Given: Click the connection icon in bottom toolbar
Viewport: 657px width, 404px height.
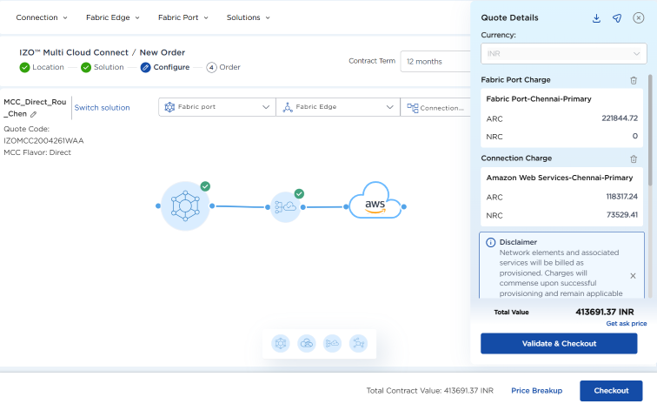Looking at the screenshot, I should pos(358,344).
